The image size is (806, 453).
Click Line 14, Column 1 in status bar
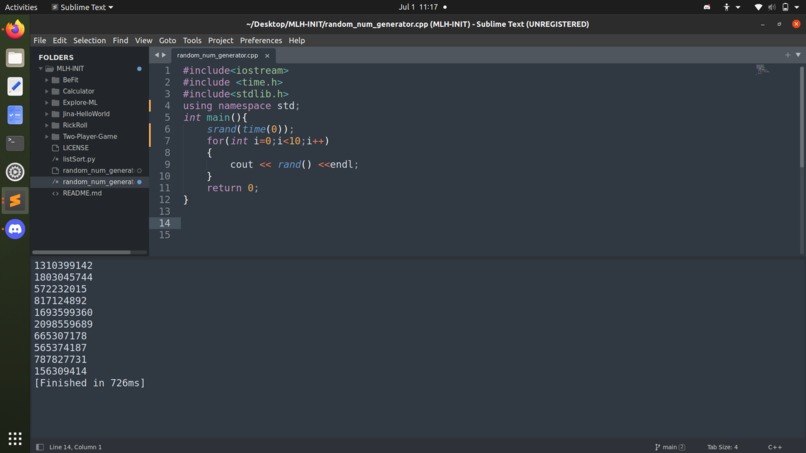pos(76,447)
